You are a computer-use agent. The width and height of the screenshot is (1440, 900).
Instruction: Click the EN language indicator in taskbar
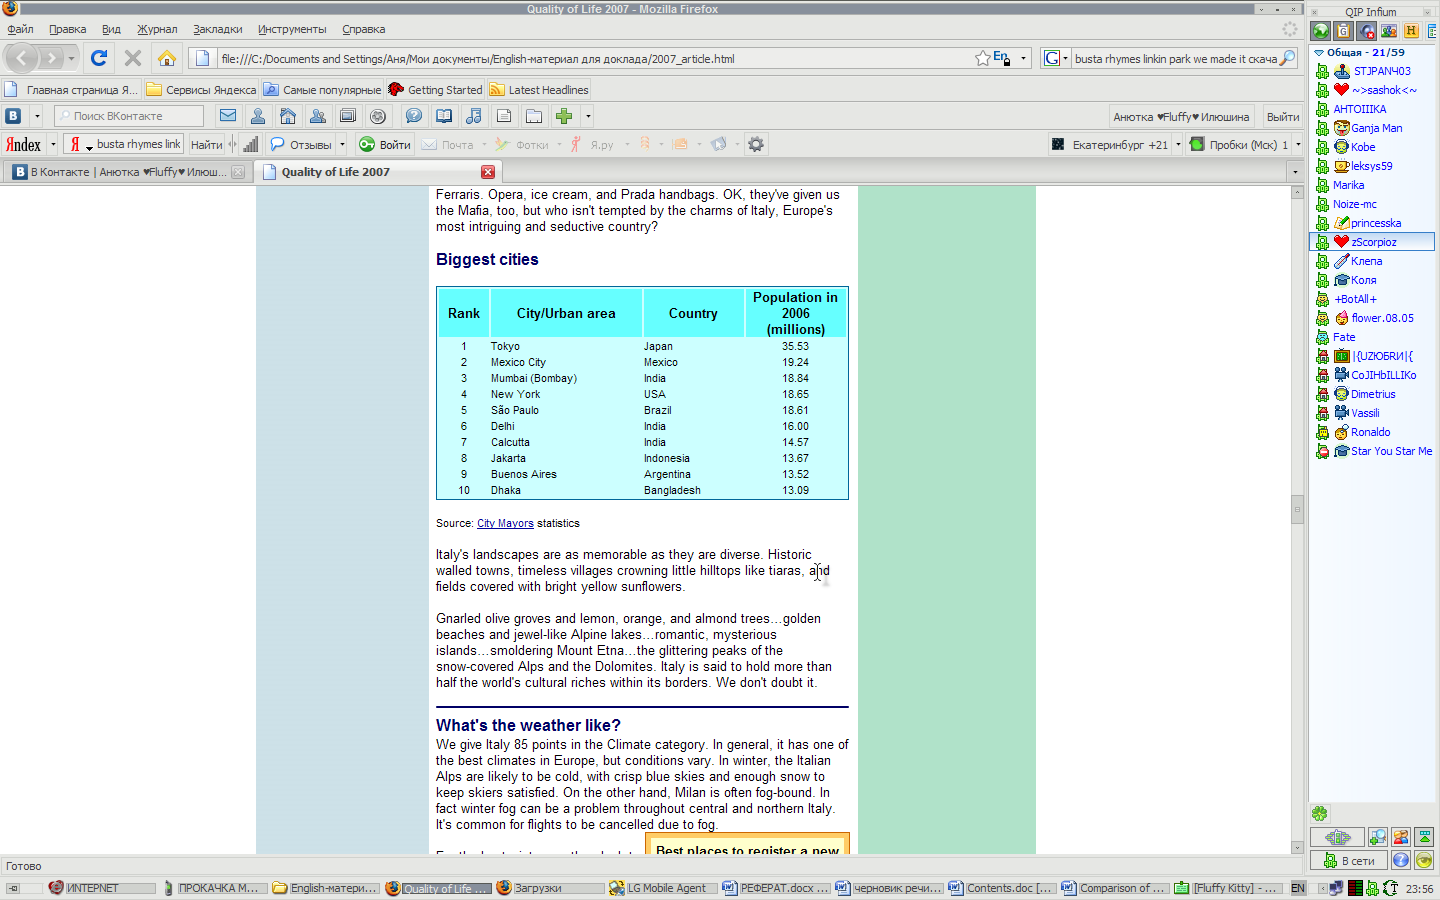(1298, 888)
